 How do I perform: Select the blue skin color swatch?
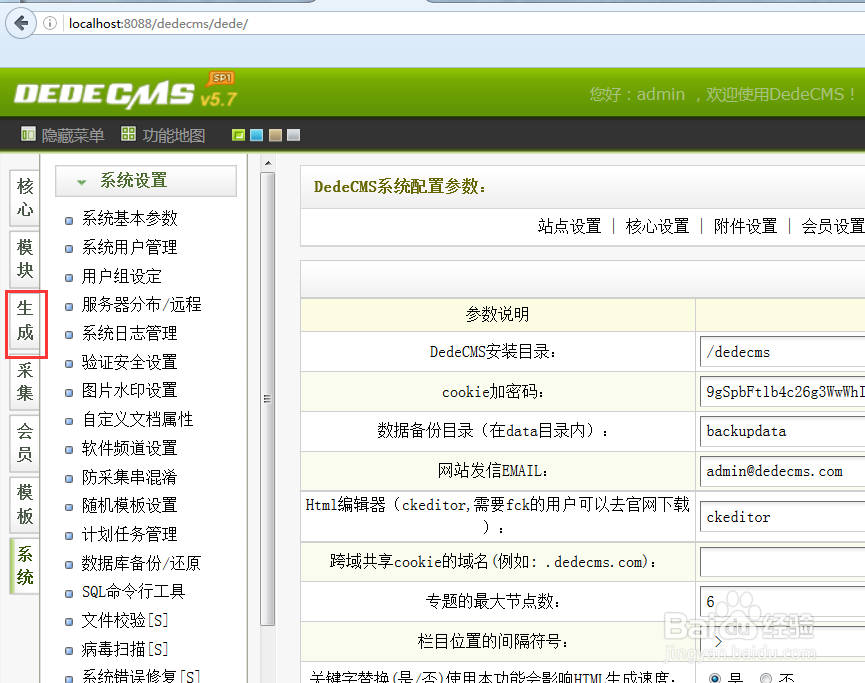click(257, 135)
